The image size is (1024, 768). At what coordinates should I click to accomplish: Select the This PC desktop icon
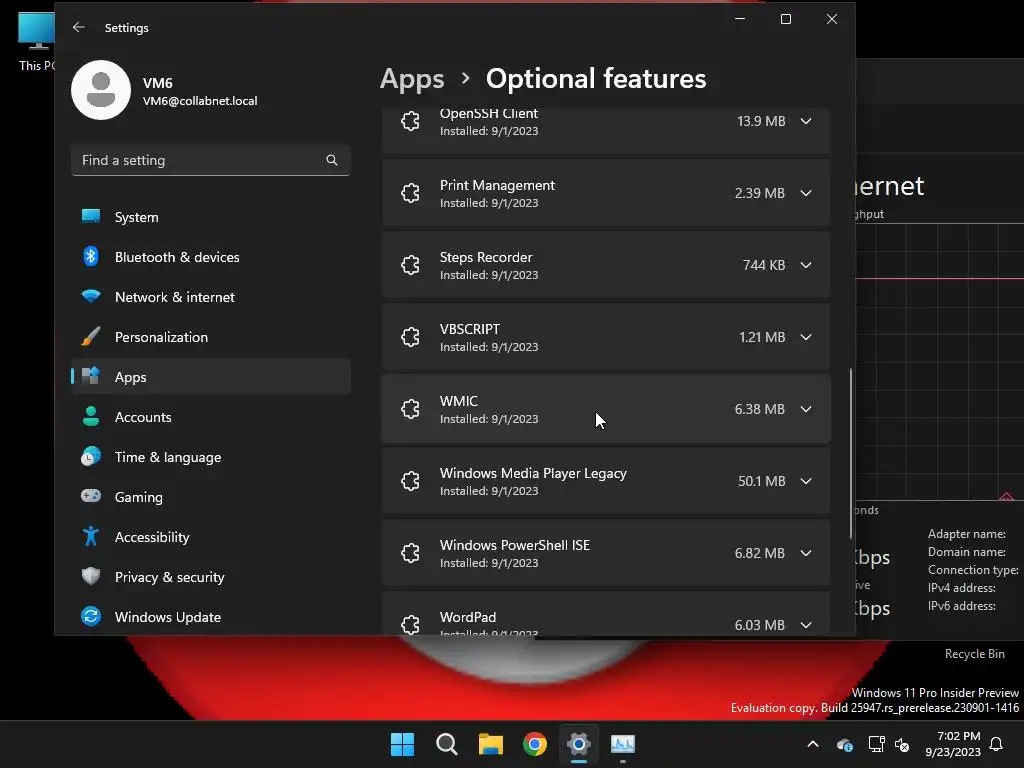click(36, 40)
